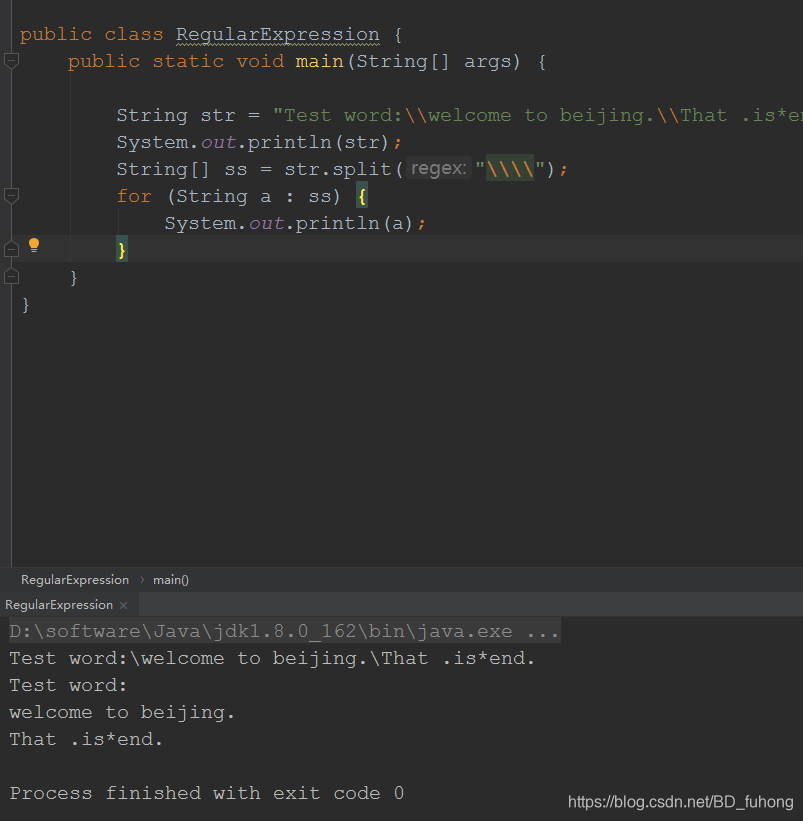Close the RegularExpression run tab
This screenshot has width=803, height=821.
pyautogui.click(x=124, y=605)
